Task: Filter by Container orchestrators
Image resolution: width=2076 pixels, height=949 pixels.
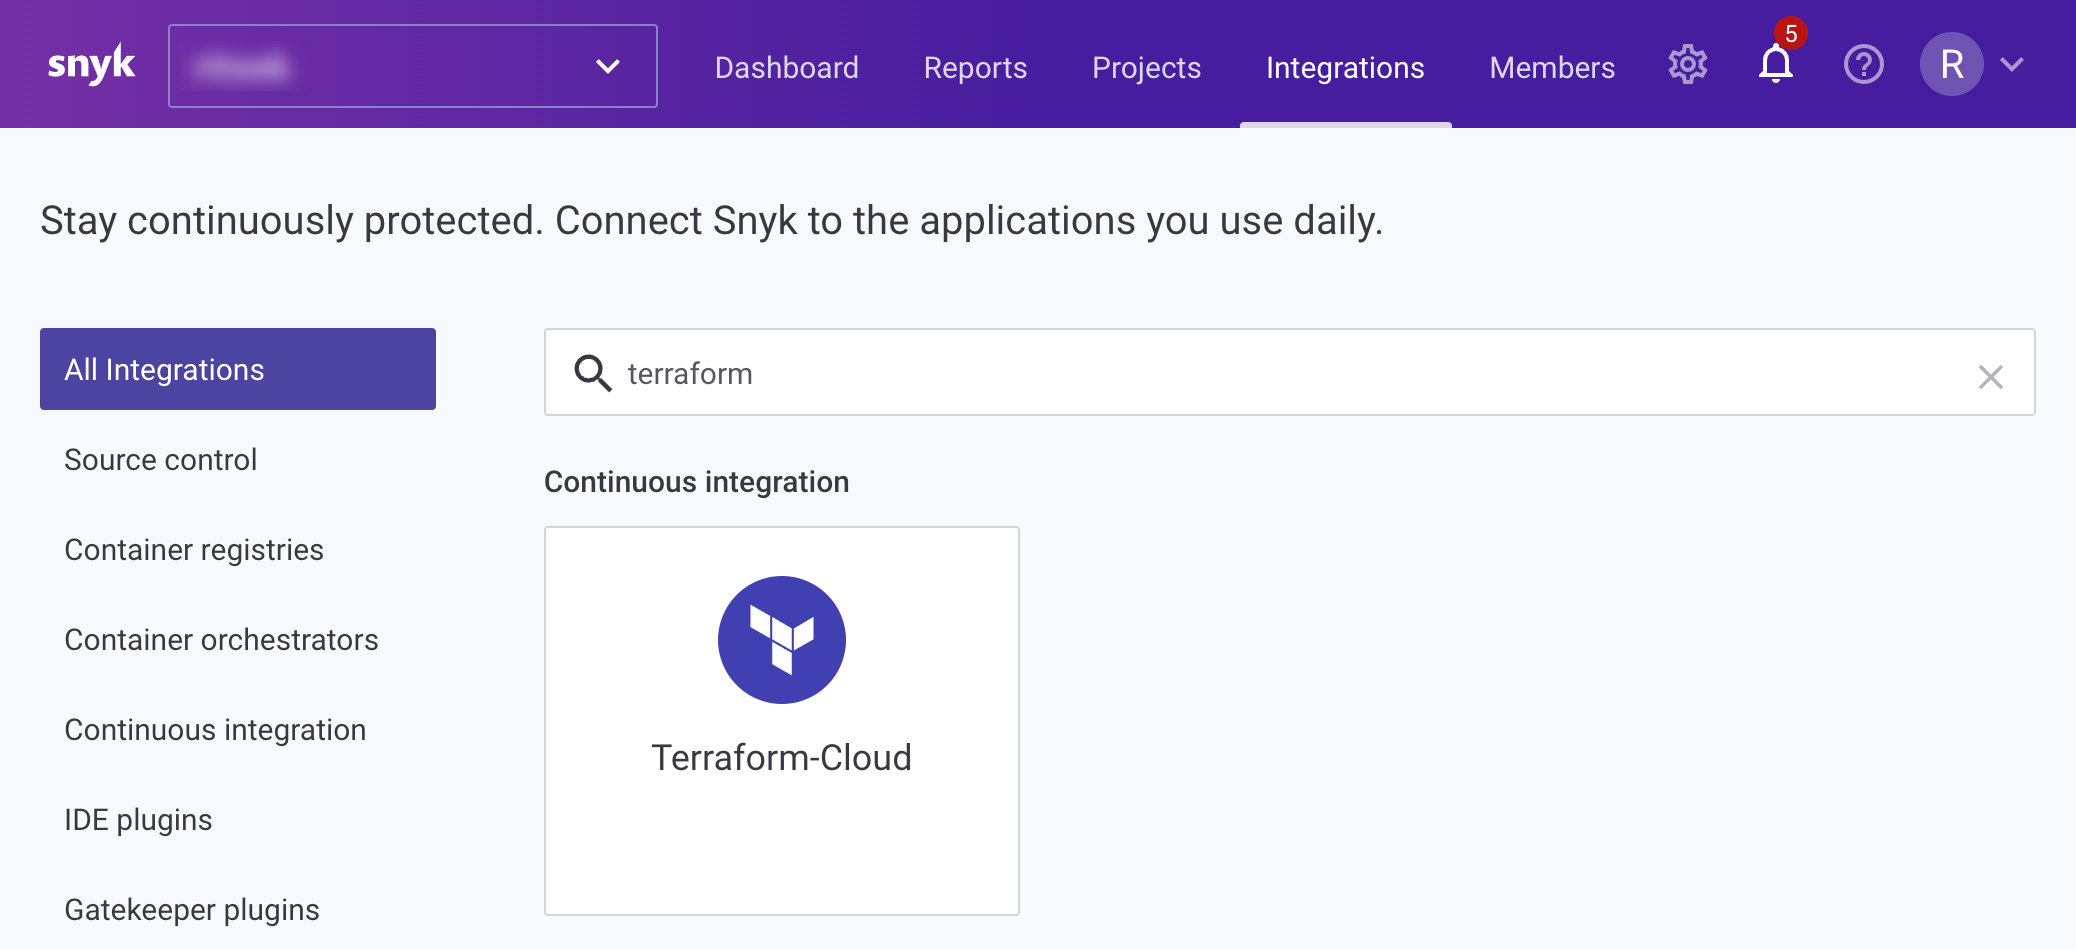Action: 221,640
